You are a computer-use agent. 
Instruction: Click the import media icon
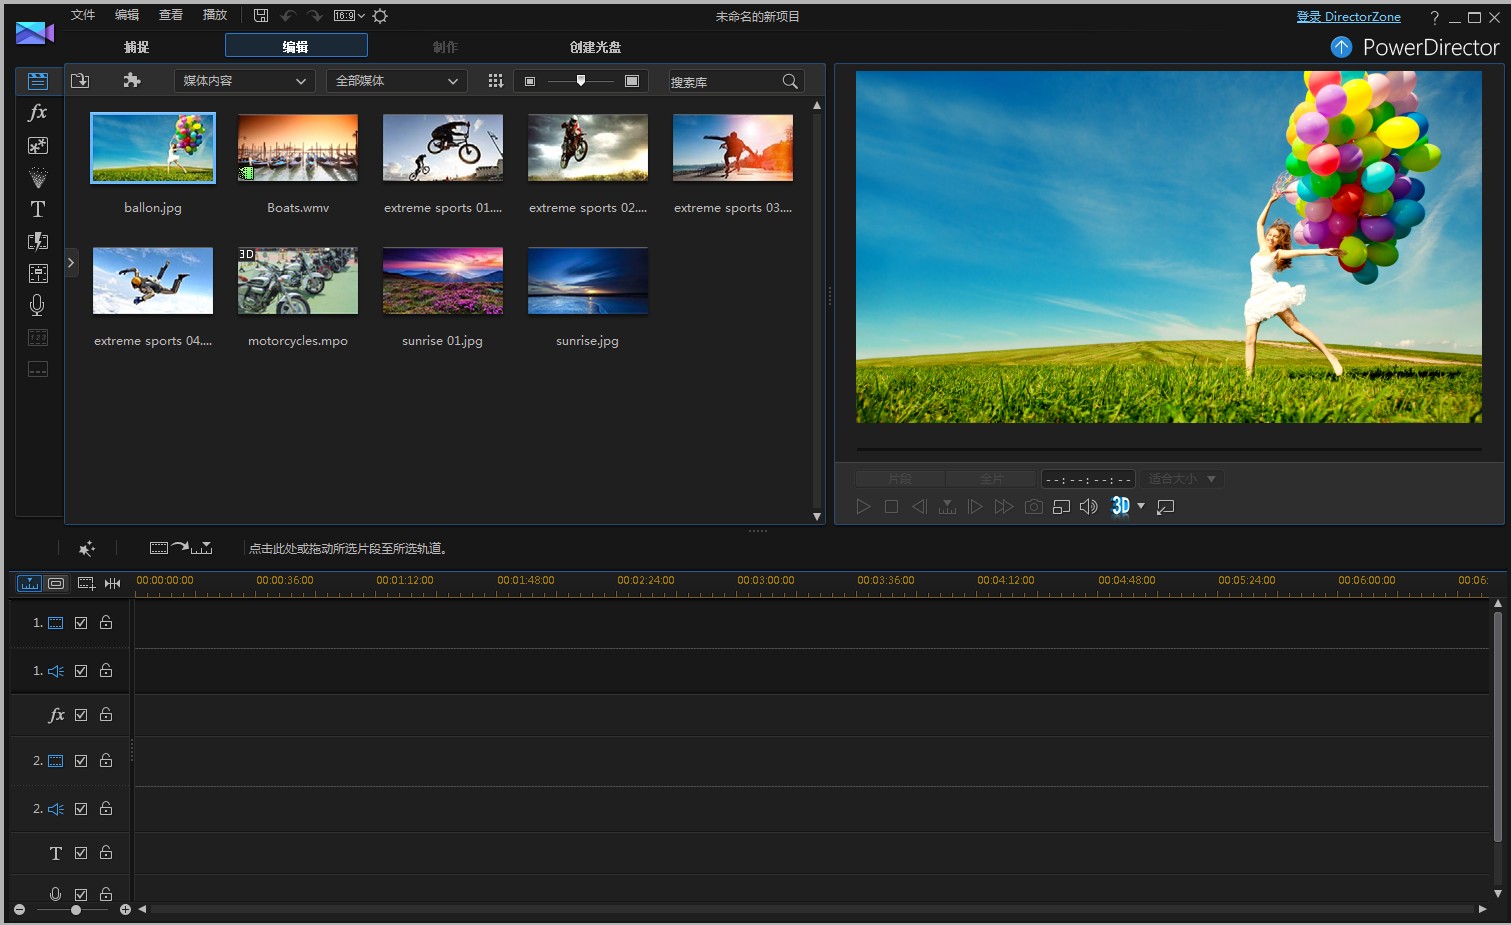point(81,81)
